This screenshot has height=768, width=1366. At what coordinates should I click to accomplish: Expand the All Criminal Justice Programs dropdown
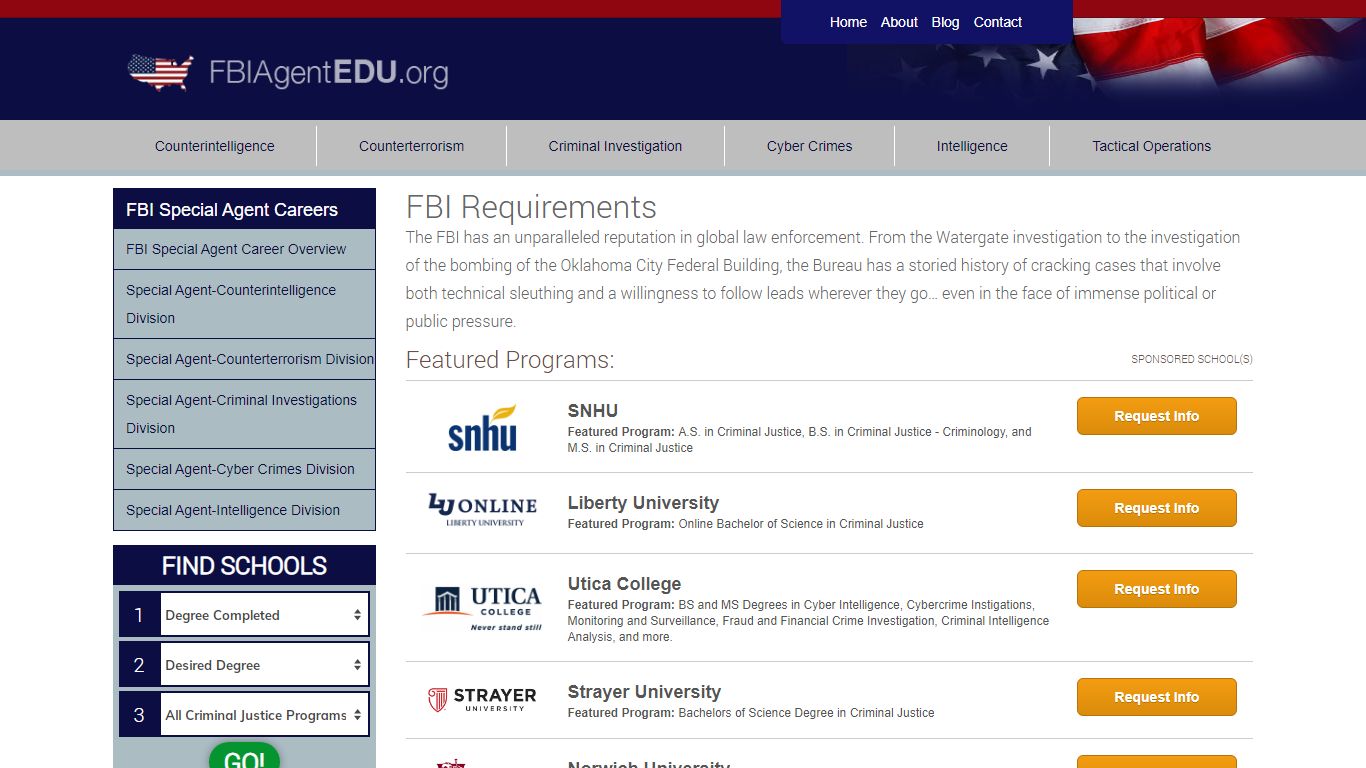click(264, 715)
